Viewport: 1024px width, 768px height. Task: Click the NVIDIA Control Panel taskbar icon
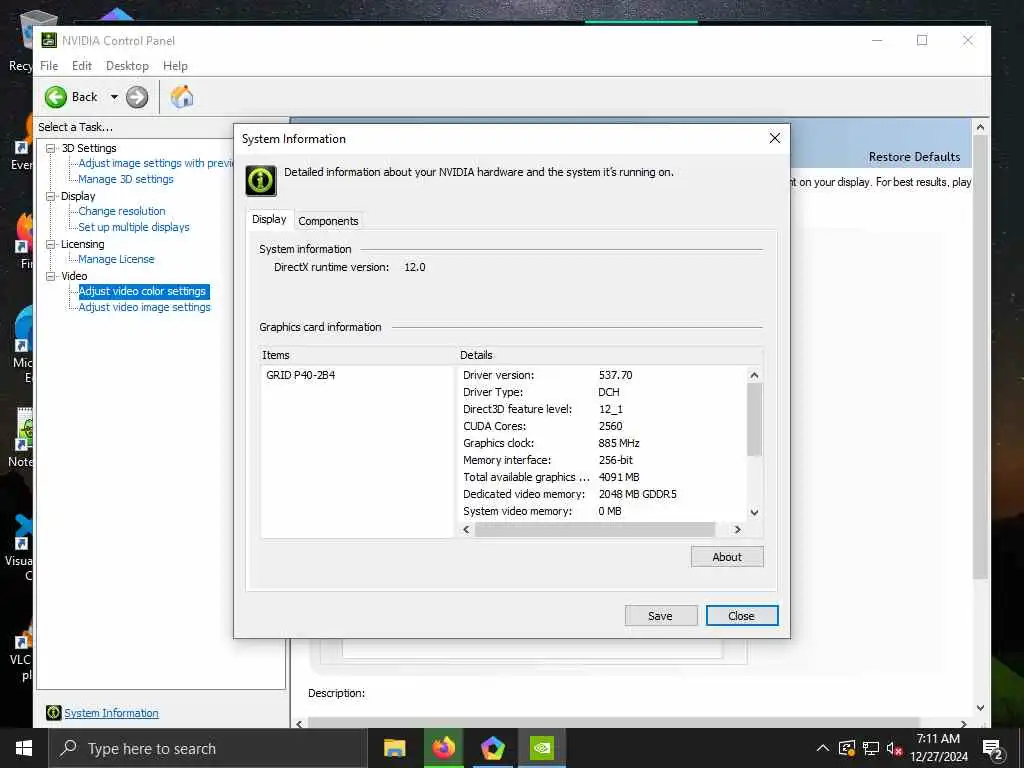tap(541, 748)
